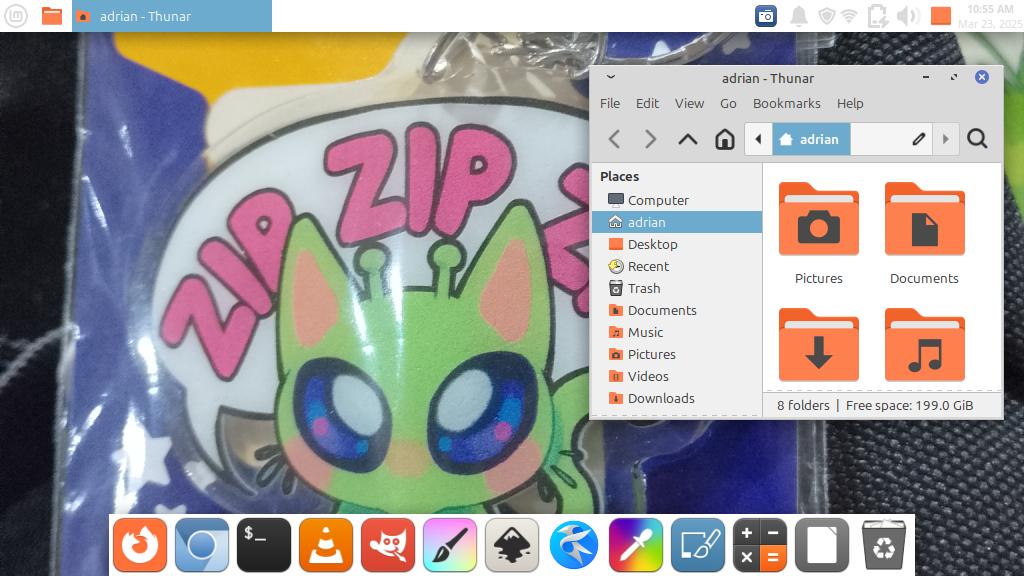Navigate back with the left arrow
Viewport: 1024px width, 576px height.
coord(615,140)
